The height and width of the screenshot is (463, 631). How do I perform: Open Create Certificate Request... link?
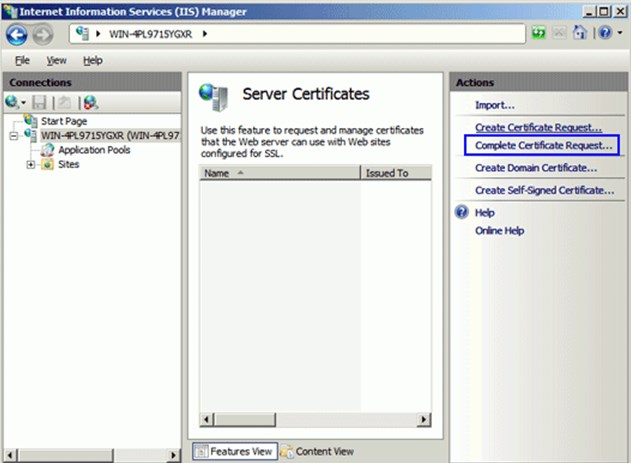point(538,128)
